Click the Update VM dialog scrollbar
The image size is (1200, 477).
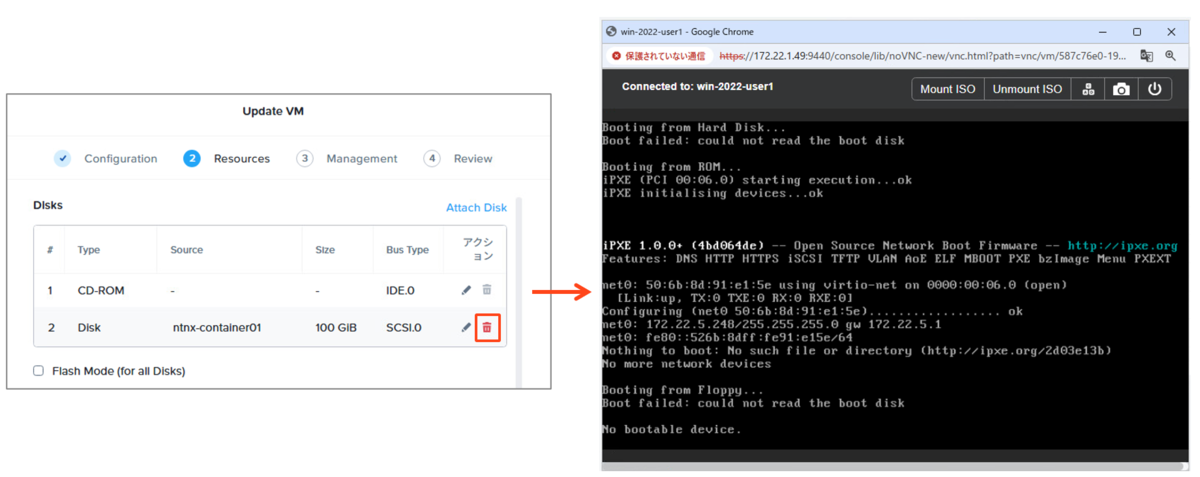pos(518,290)
